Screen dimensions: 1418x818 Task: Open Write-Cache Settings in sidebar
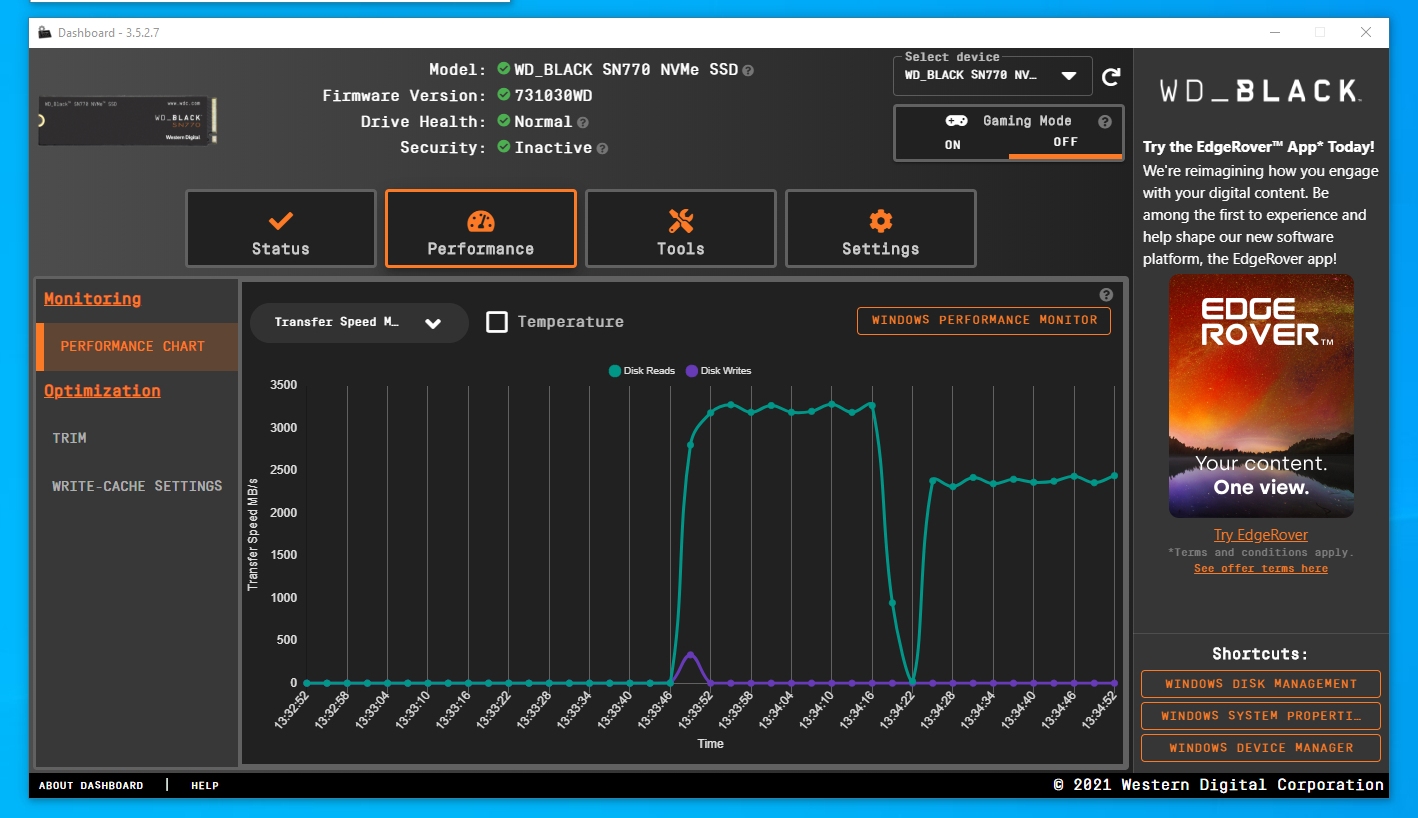pos(137,486)
